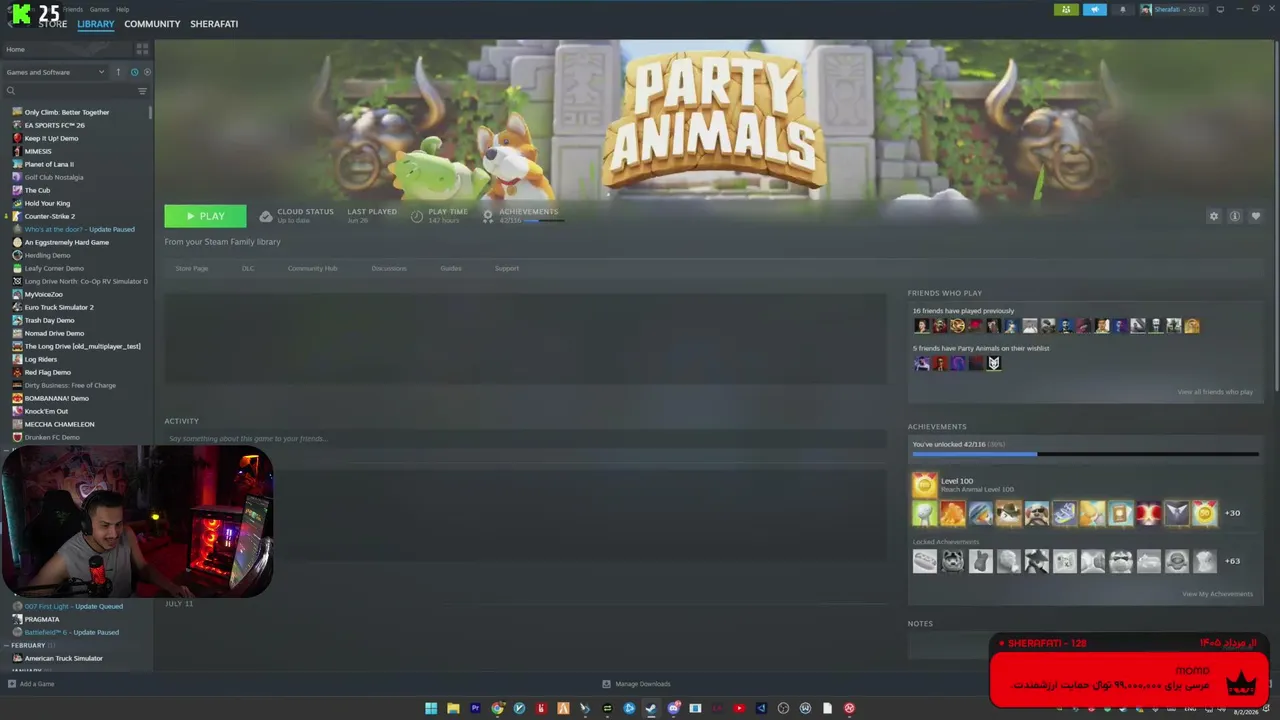Open the Support link
The height and width of the screenshot is (720, 1280).
point(507,268)
